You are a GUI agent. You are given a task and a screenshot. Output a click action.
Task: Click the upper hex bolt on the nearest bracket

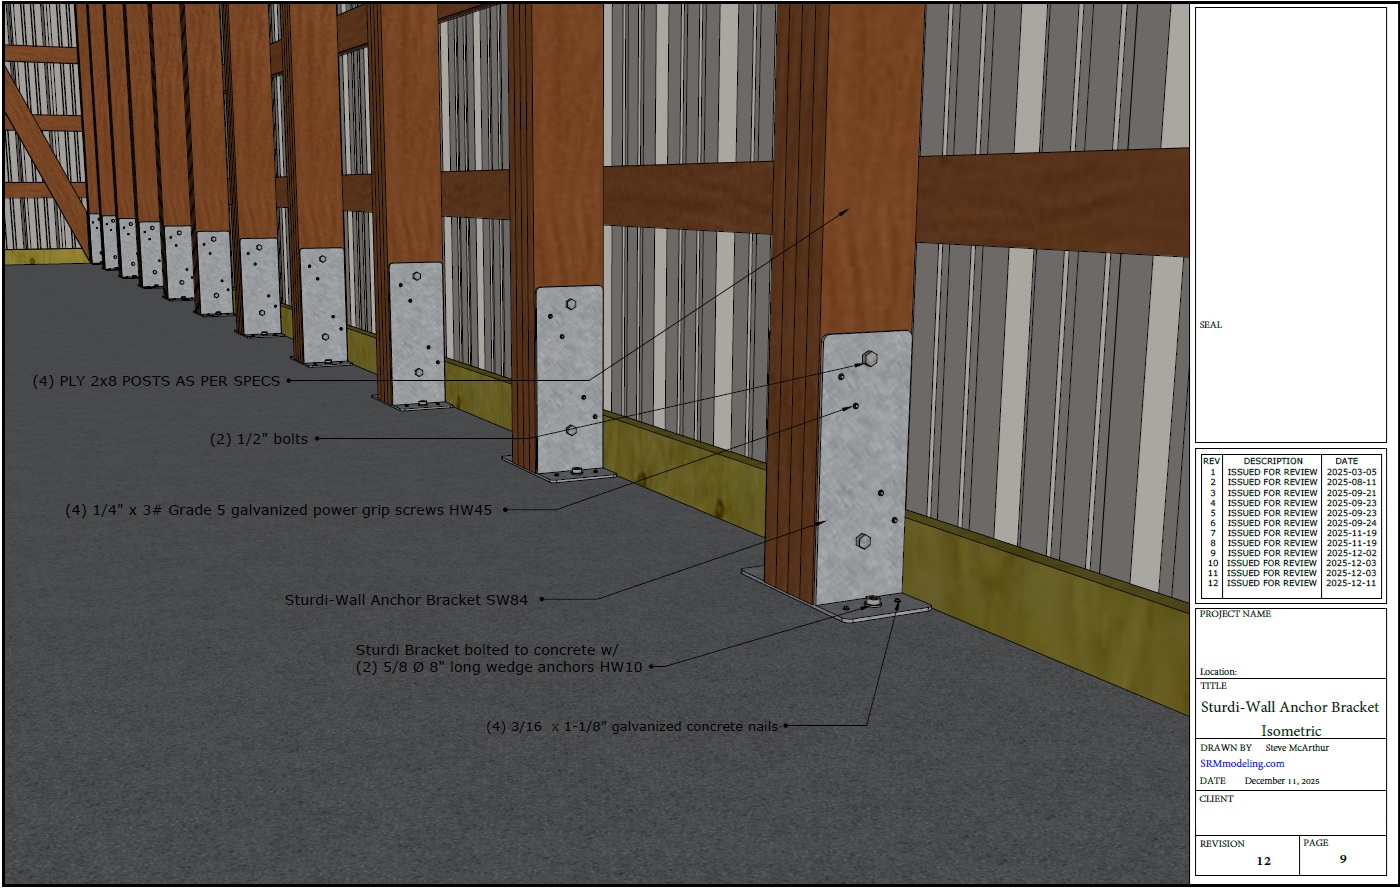[868, 358]
